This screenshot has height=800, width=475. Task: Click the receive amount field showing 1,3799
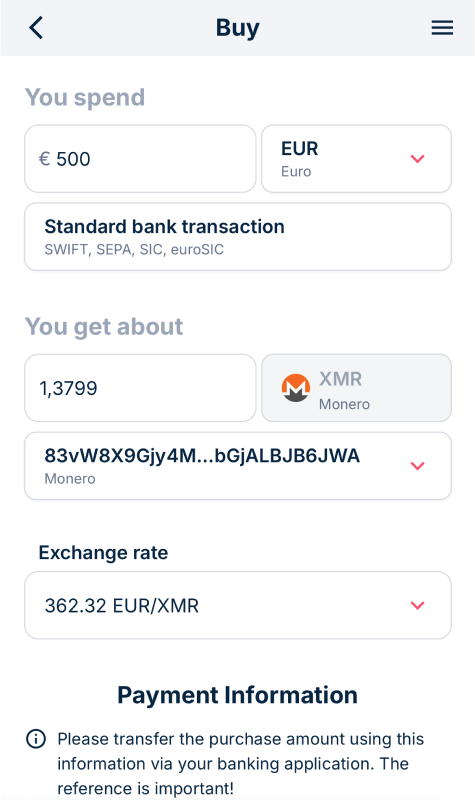click(140, 388)
